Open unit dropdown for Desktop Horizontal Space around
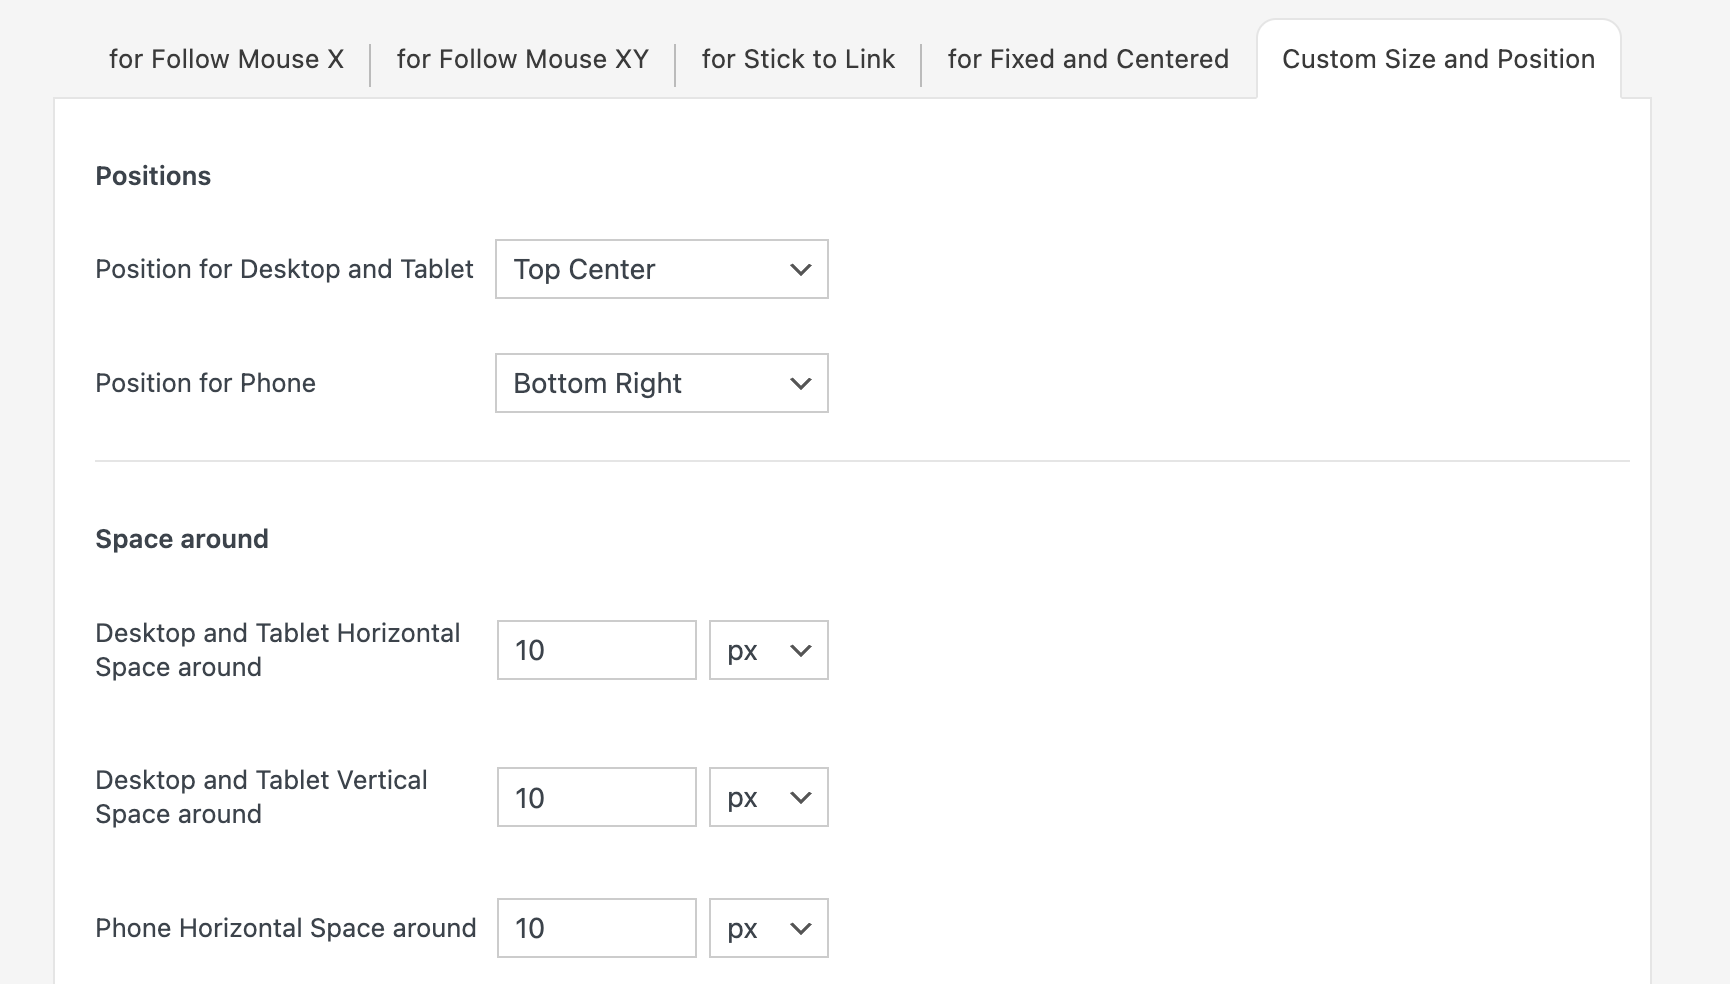This screenshot has width=1730, height=984. click(x=768, y=650)
